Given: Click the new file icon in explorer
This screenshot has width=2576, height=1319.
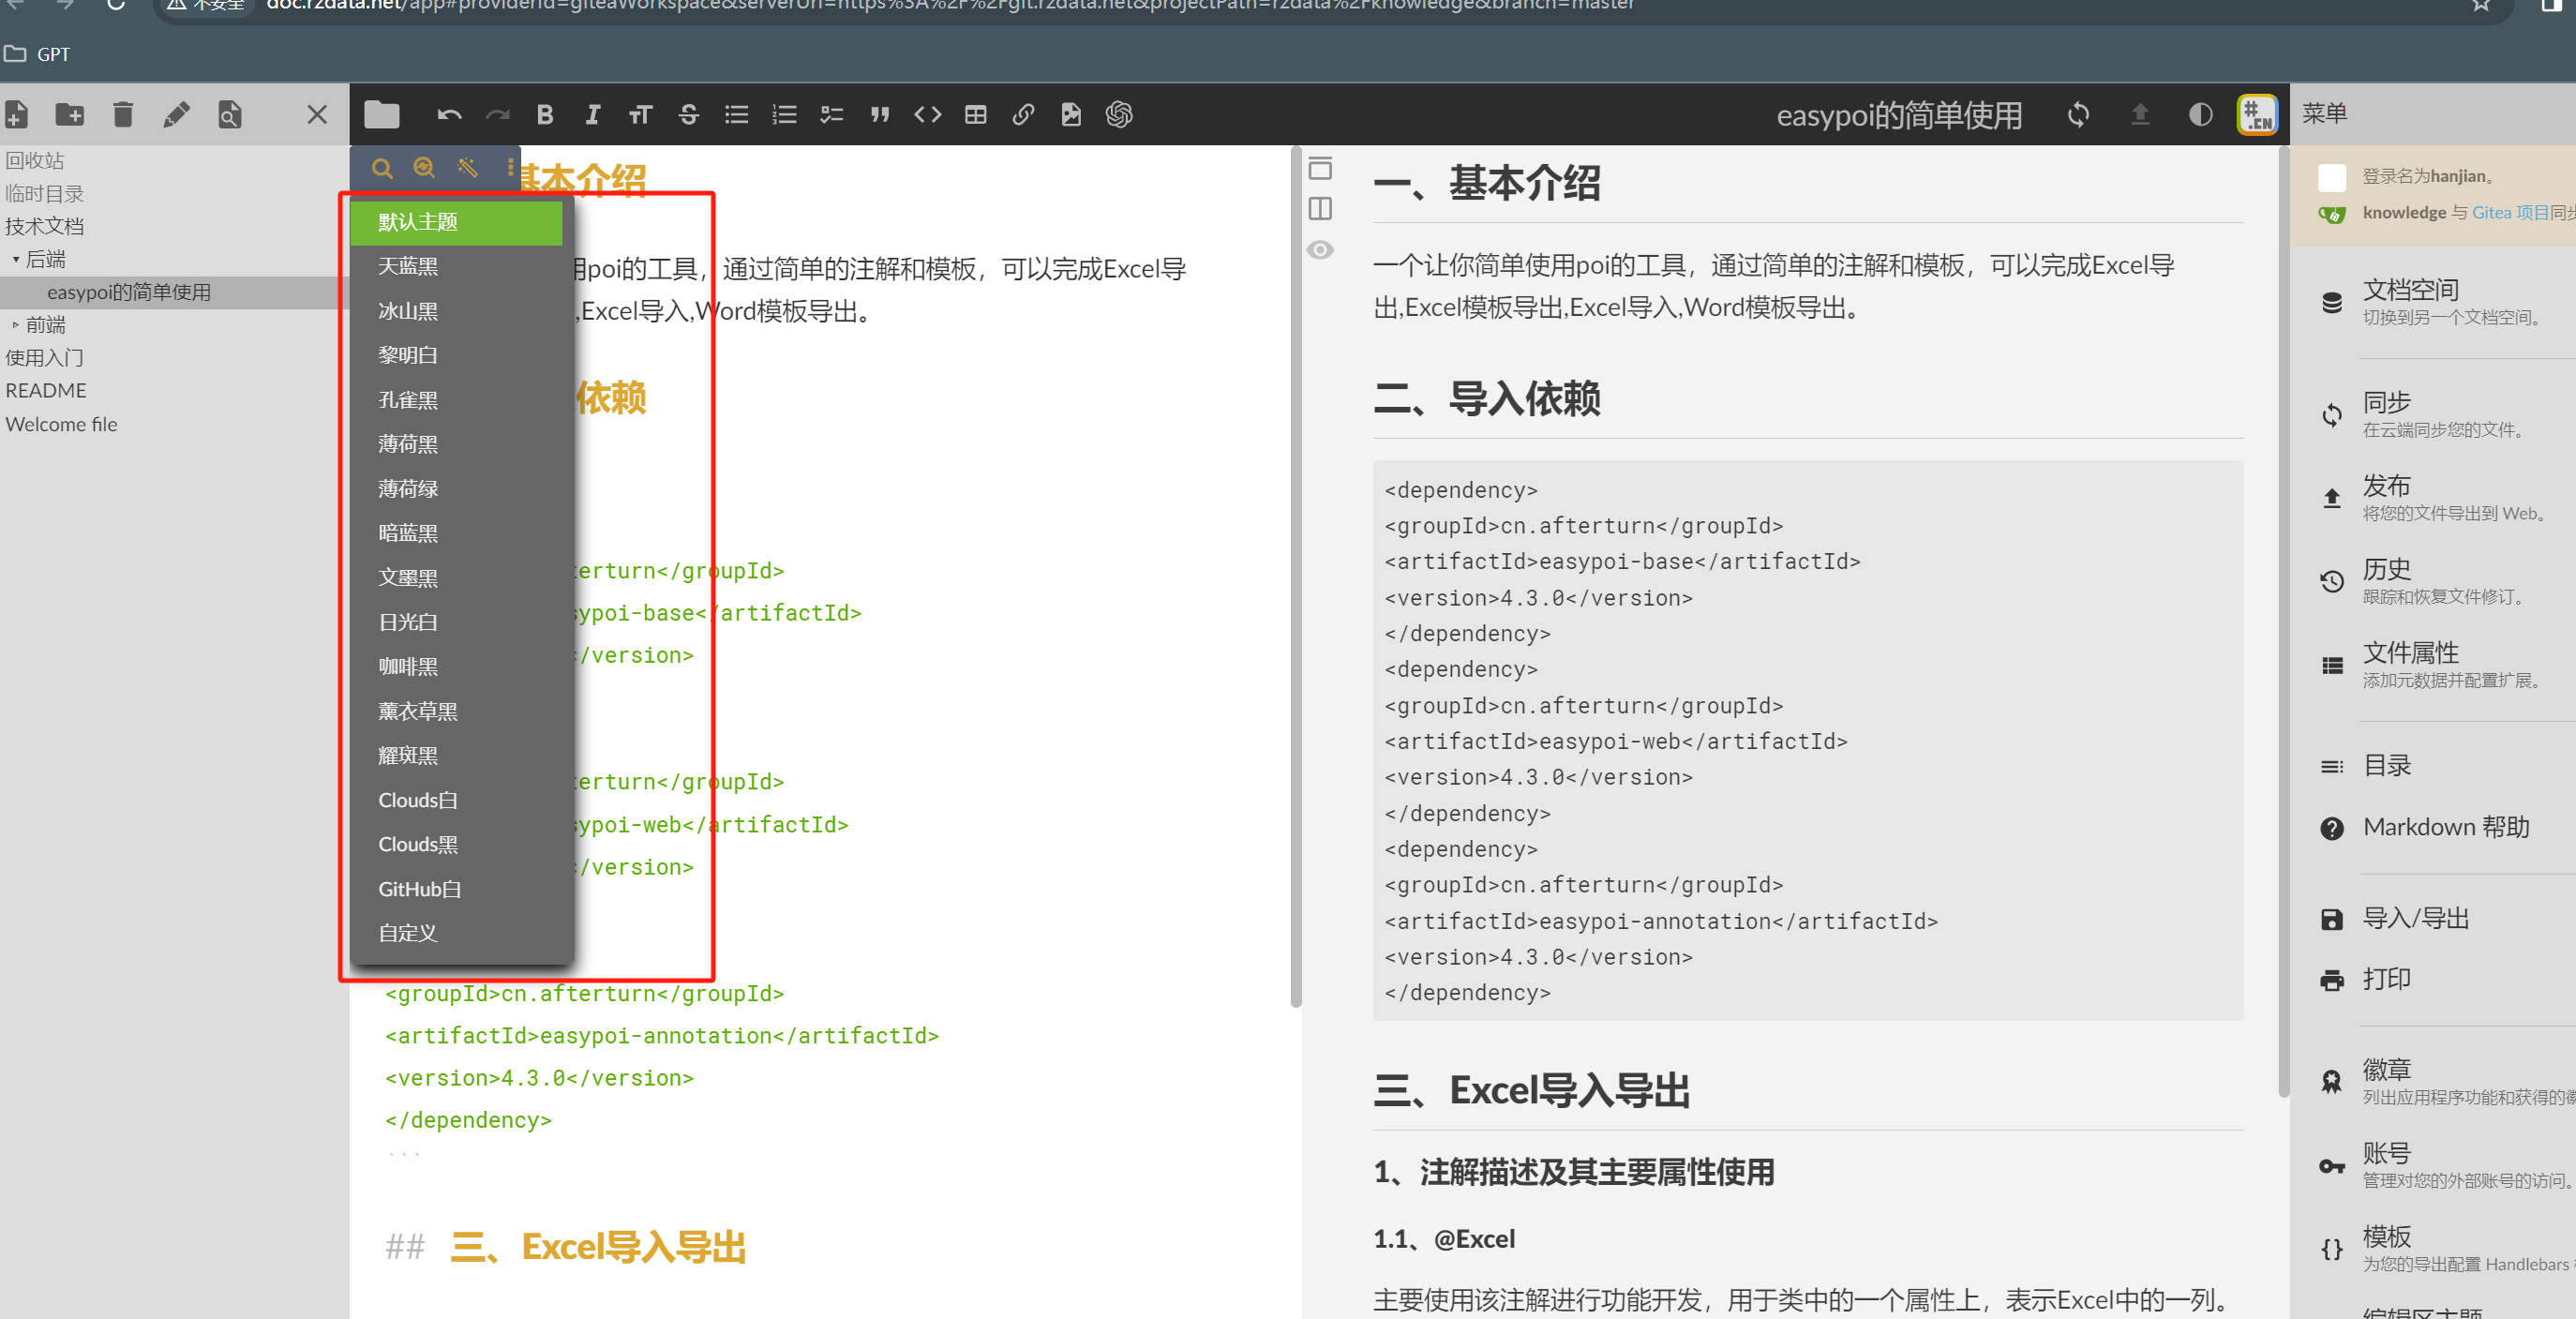Looking at the screenshot, I should pos(16,115).
